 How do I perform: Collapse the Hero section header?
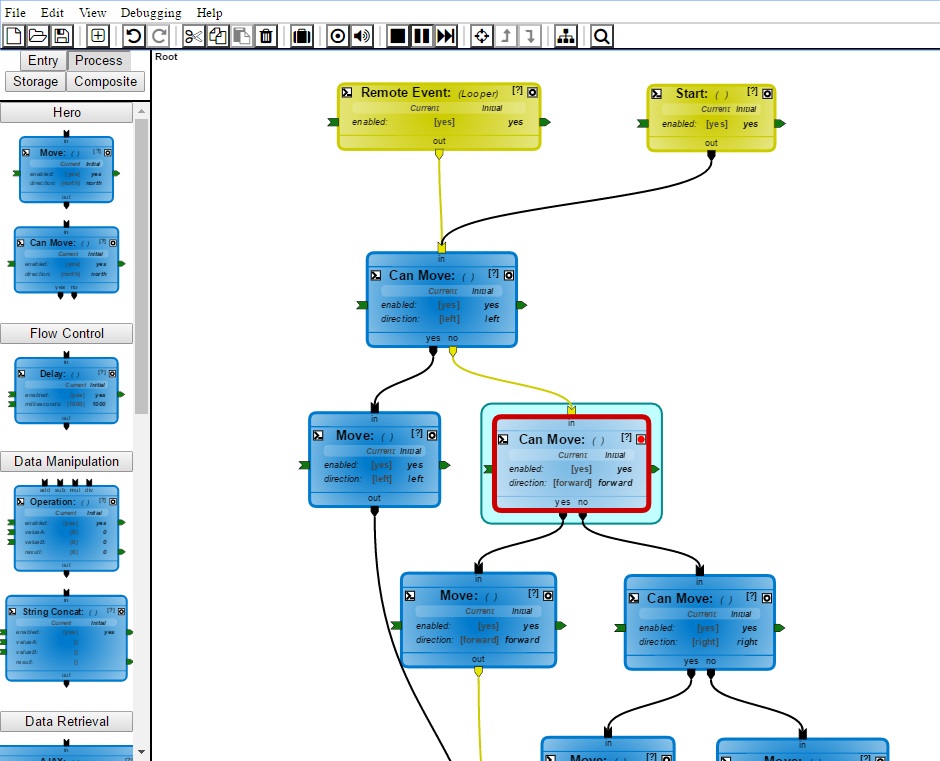[67, 113]
